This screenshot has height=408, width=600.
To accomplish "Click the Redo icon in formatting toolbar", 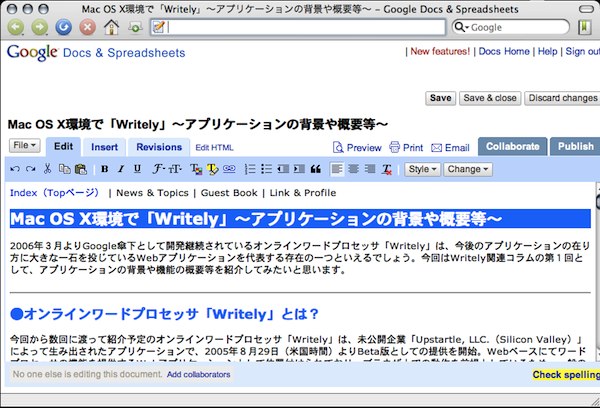I will [31, 169].
